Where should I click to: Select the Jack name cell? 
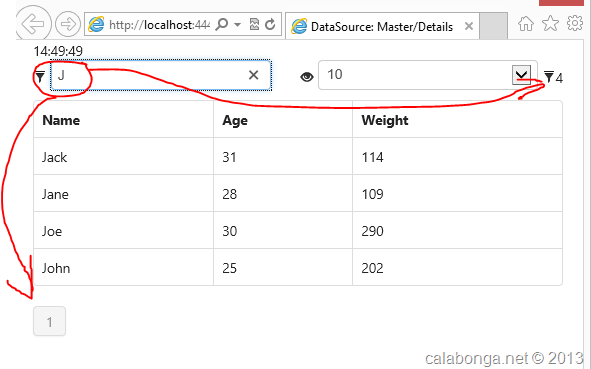click(x=123, y=156)
